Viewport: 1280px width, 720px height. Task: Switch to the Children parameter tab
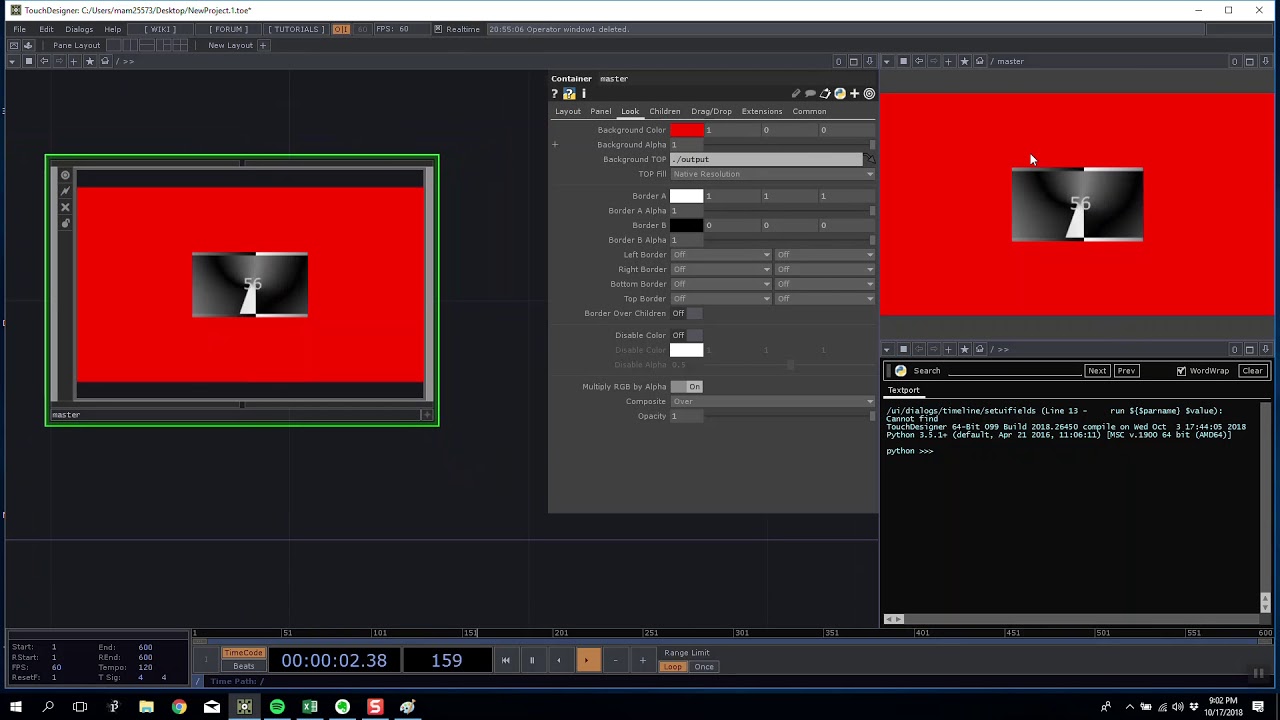coord(664,111)
